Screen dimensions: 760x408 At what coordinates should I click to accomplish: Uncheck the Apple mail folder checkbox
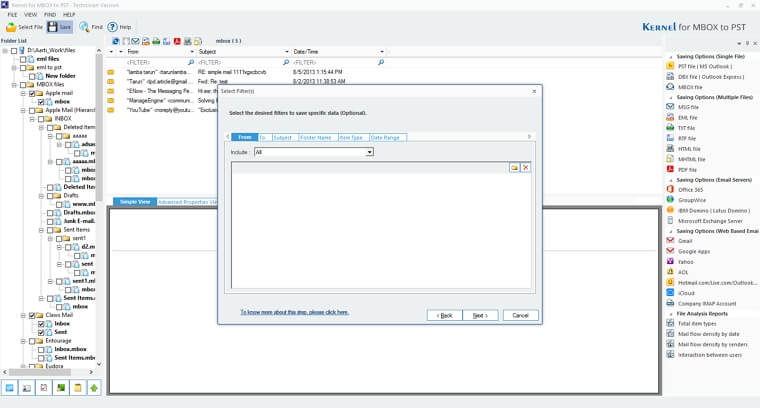(x=32, y=93)
